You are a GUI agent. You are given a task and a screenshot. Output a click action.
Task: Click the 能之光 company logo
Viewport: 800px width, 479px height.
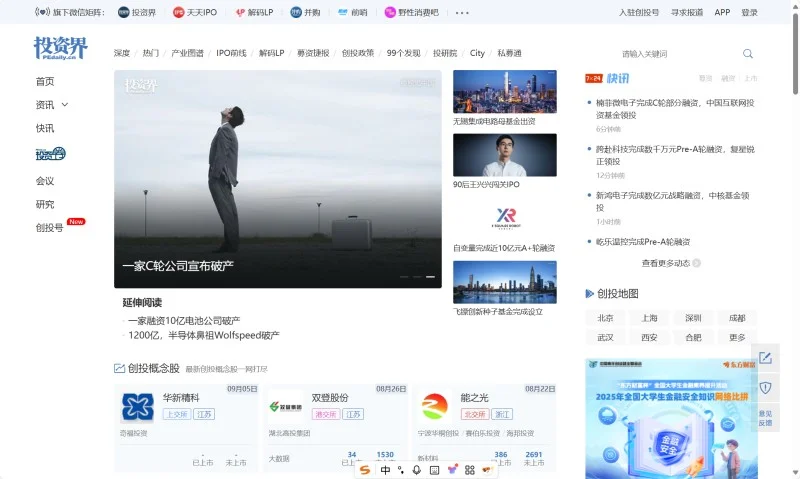click(x=435, y=407)
